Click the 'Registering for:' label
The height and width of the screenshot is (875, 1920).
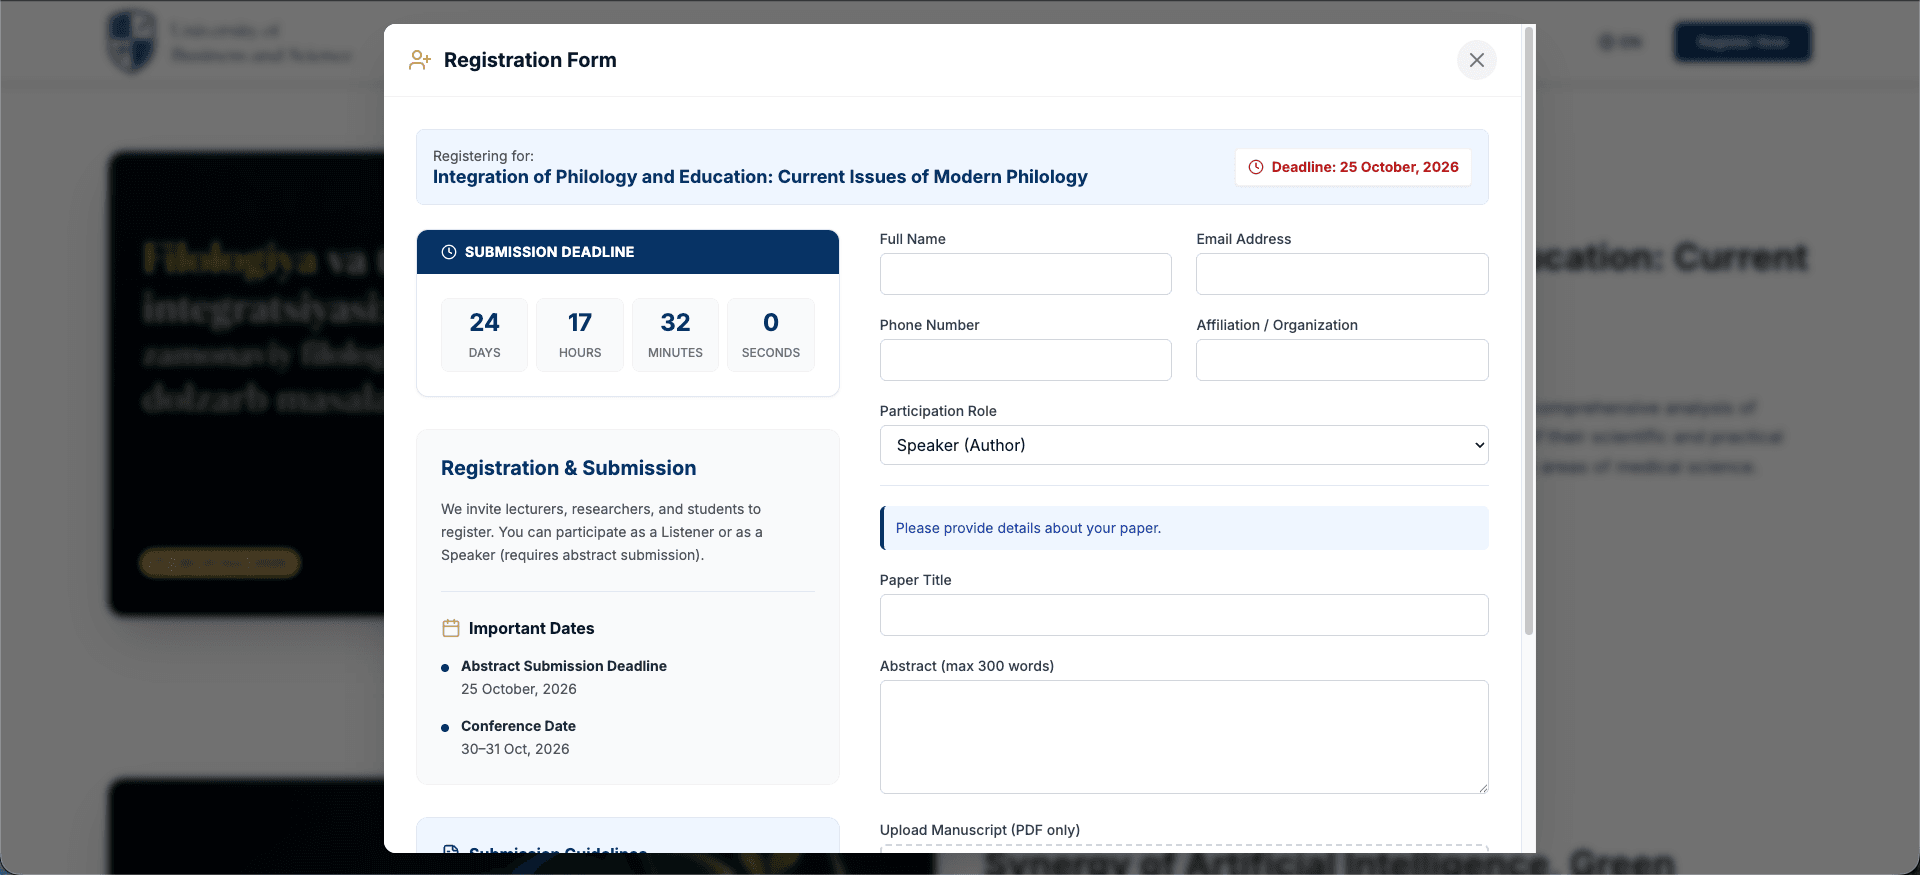pos(483,156)
